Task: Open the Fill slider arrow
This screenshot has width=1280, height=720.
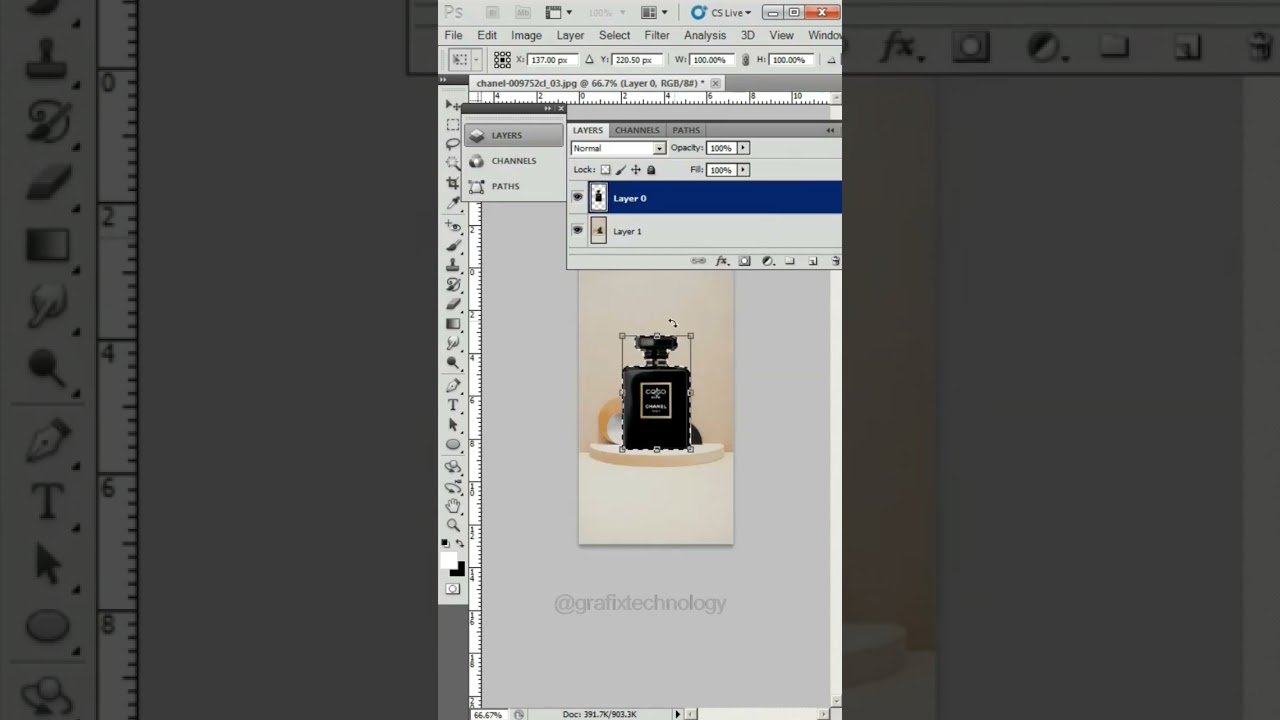Action: [743, 170]
